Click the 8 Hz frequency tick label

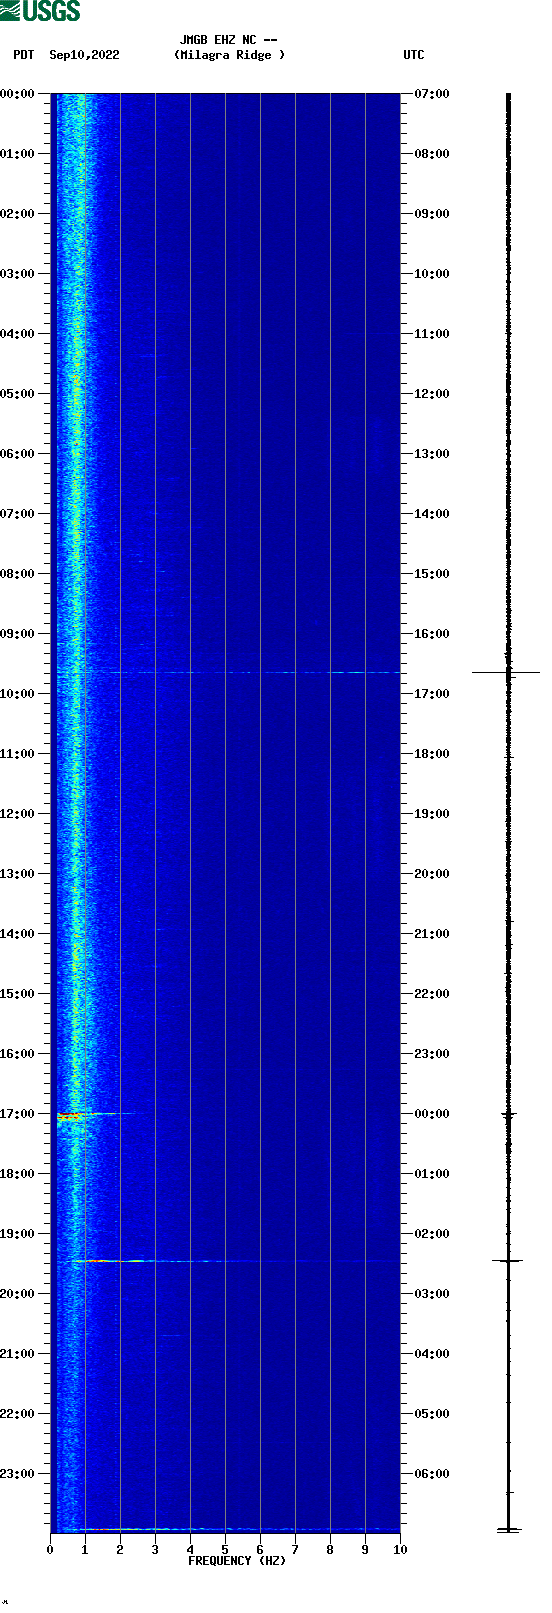pyautogui.click(x=330, y=1550)
